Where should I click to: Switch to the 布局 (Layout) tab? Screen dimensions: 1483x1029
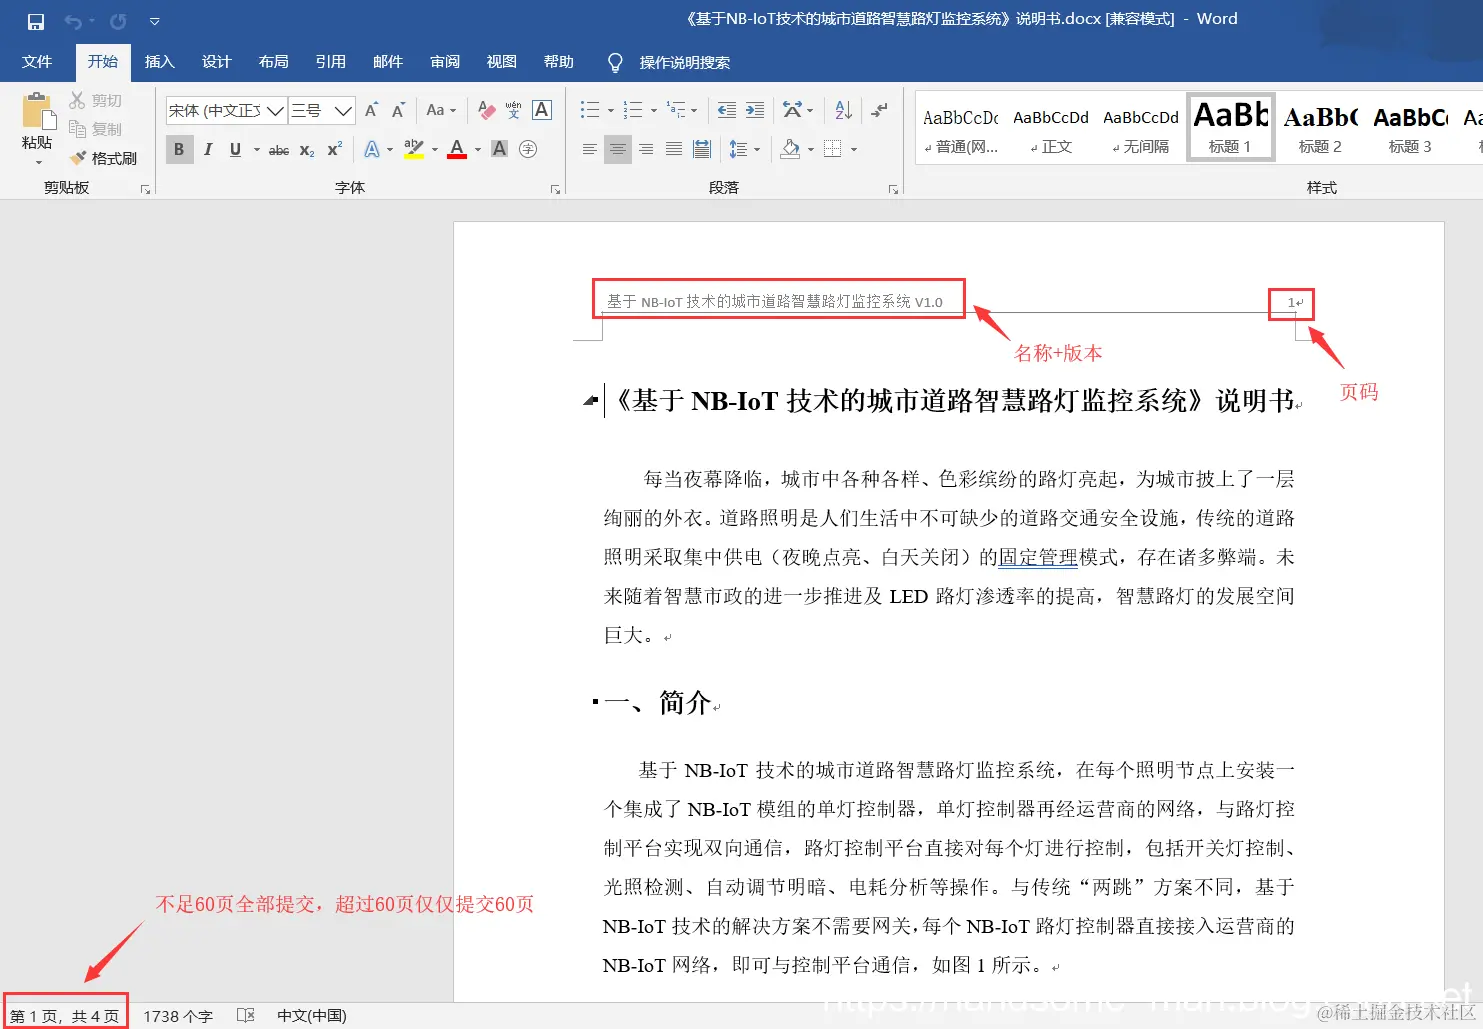pos(274,62)
